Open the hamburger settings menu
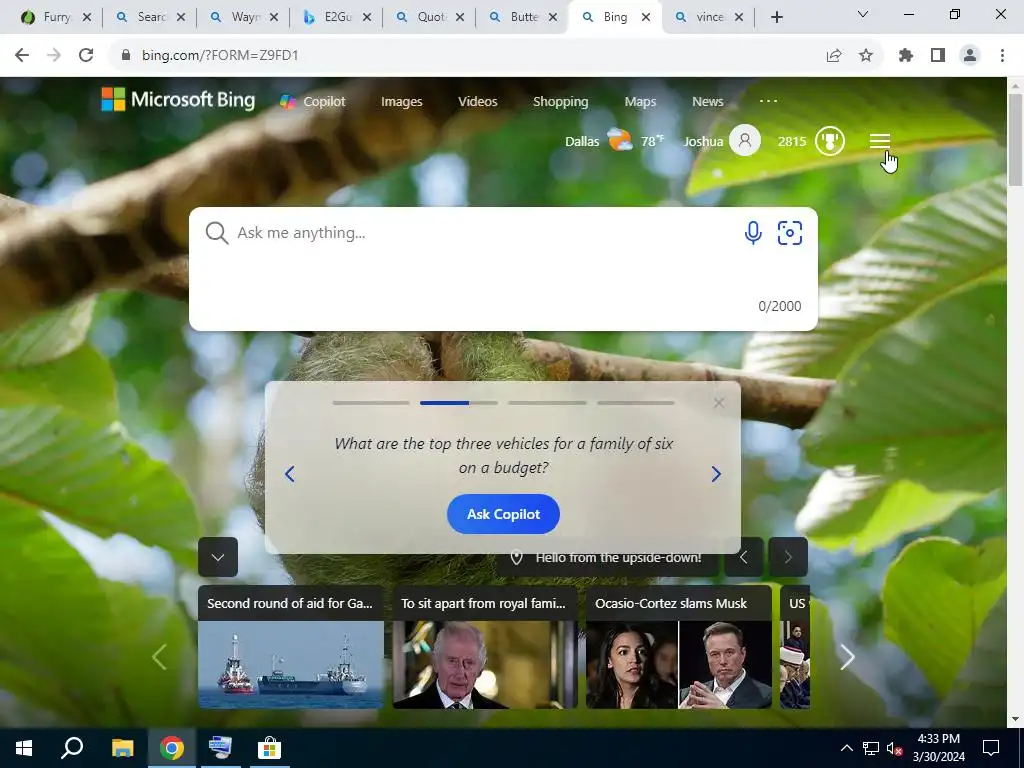 click(x=880, y=141)
